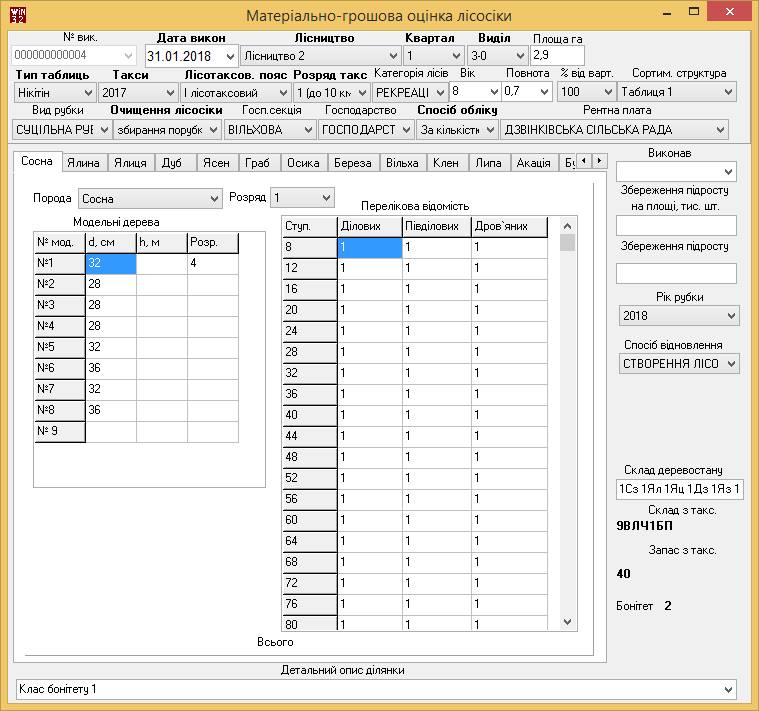Viewport: 759px width, 711px height.
Task: Select the Сосна tab
Action: 37,161
